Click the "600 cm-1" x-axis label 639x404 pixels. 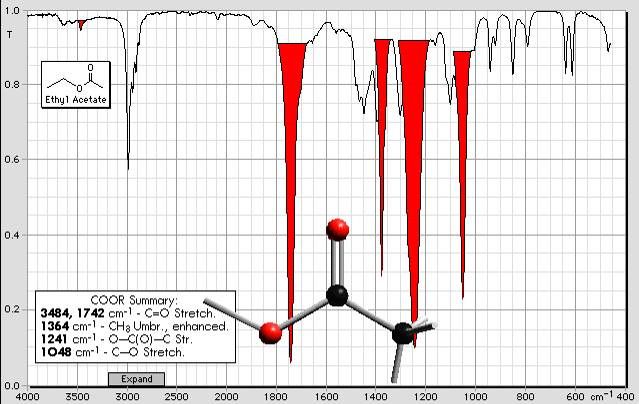coord(589,396)
